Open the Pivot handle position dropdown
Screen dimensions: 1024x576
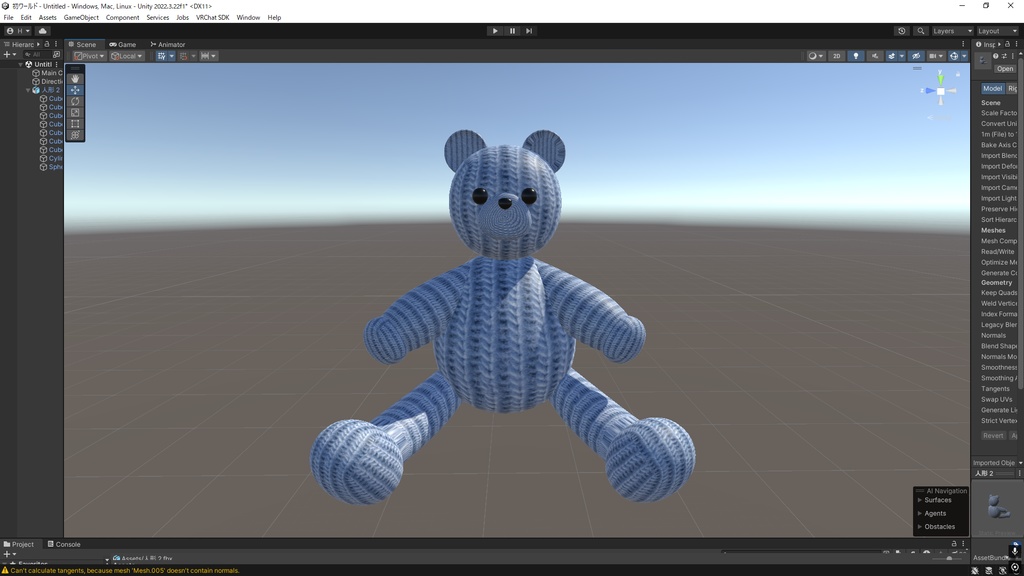pyautogui.click(x=89, y=56)
